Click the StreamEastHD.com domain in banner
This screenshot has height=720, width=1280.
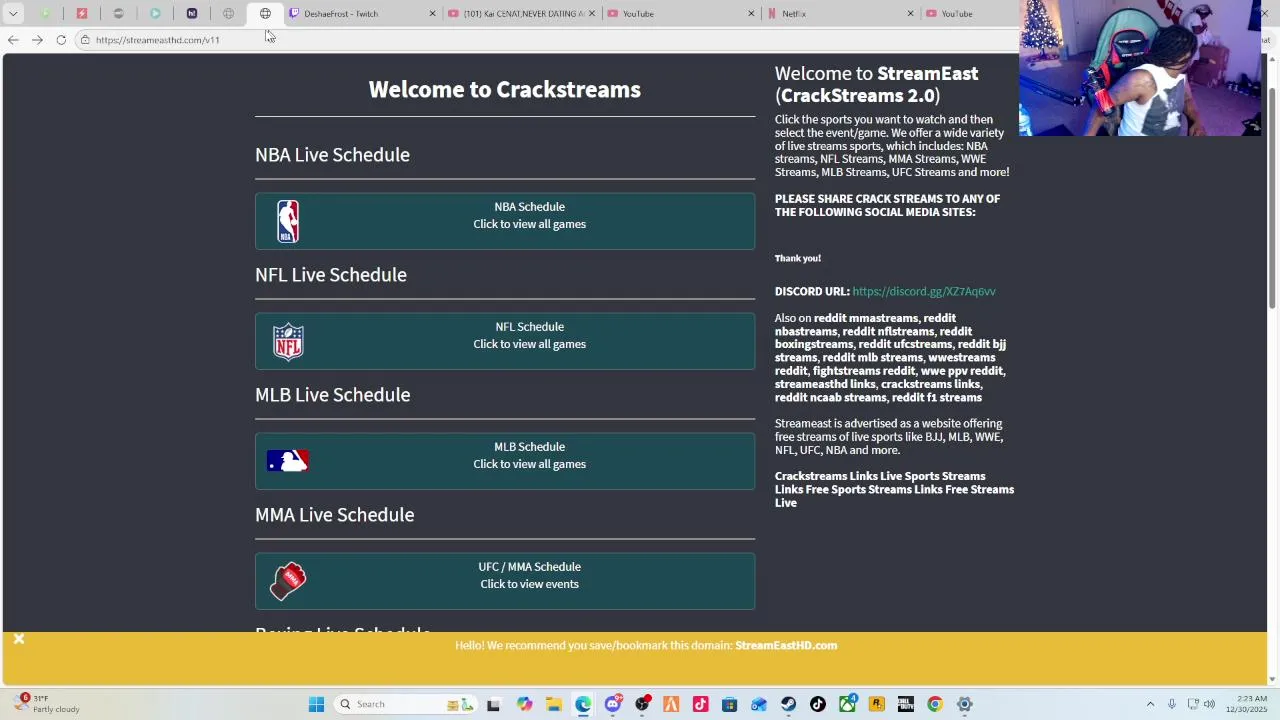tap(786, 645)
